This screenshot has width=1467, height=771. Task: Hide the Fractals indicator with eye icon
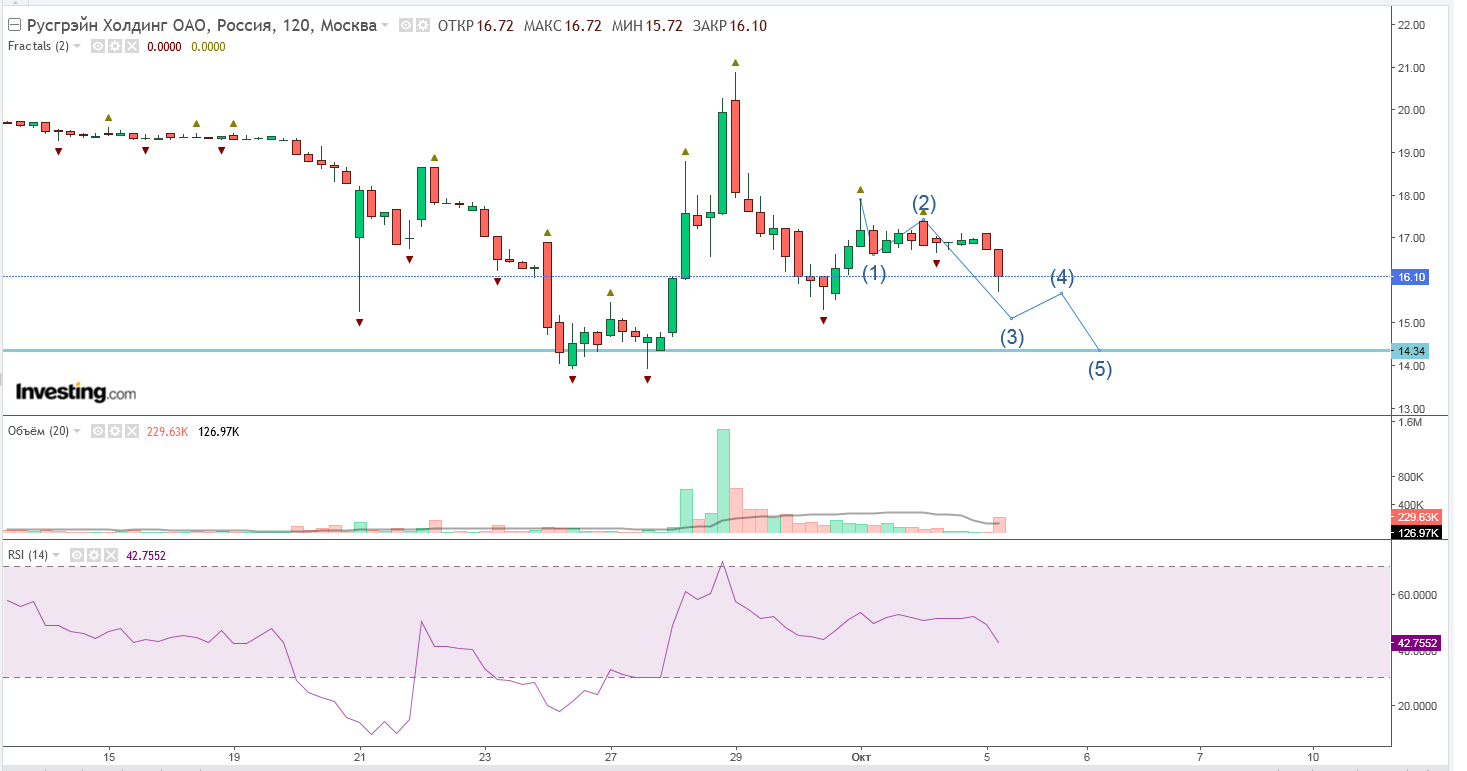(x=98, y=46)
